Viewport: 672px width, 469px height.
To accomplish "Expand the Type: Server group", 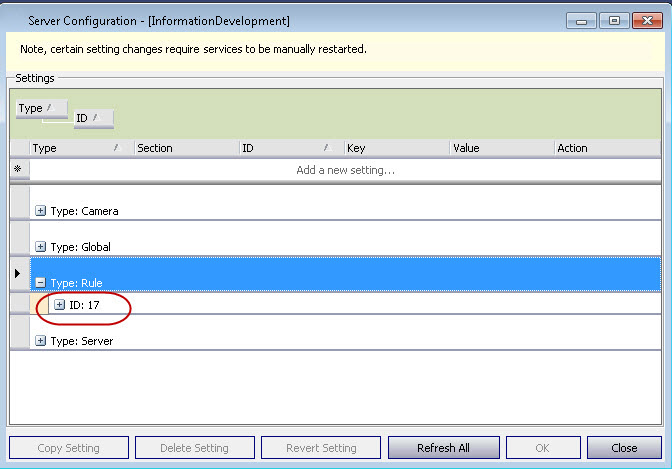I will coord(41,341).
